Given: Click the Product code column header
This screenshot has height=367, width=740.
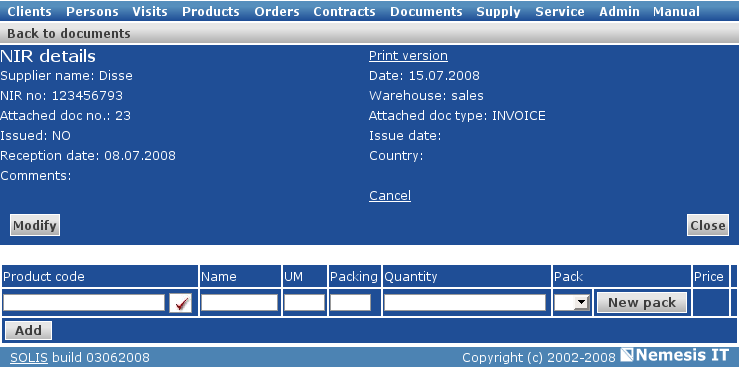Looking at the screenshot, I should click(100, 276).
